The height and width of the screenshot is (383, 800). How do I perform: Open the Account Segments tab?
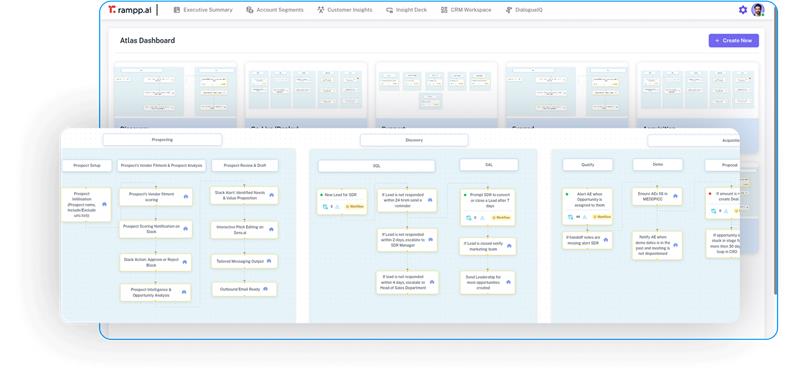point(274,10)
